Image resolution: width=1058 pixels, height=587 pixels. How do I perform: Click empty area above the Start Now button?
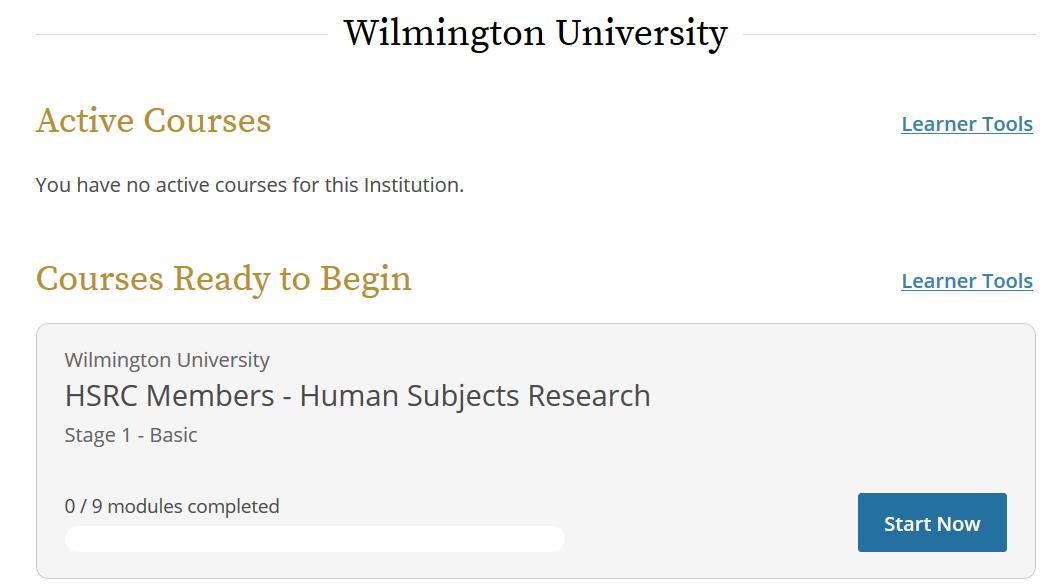(x=931, y=440)
